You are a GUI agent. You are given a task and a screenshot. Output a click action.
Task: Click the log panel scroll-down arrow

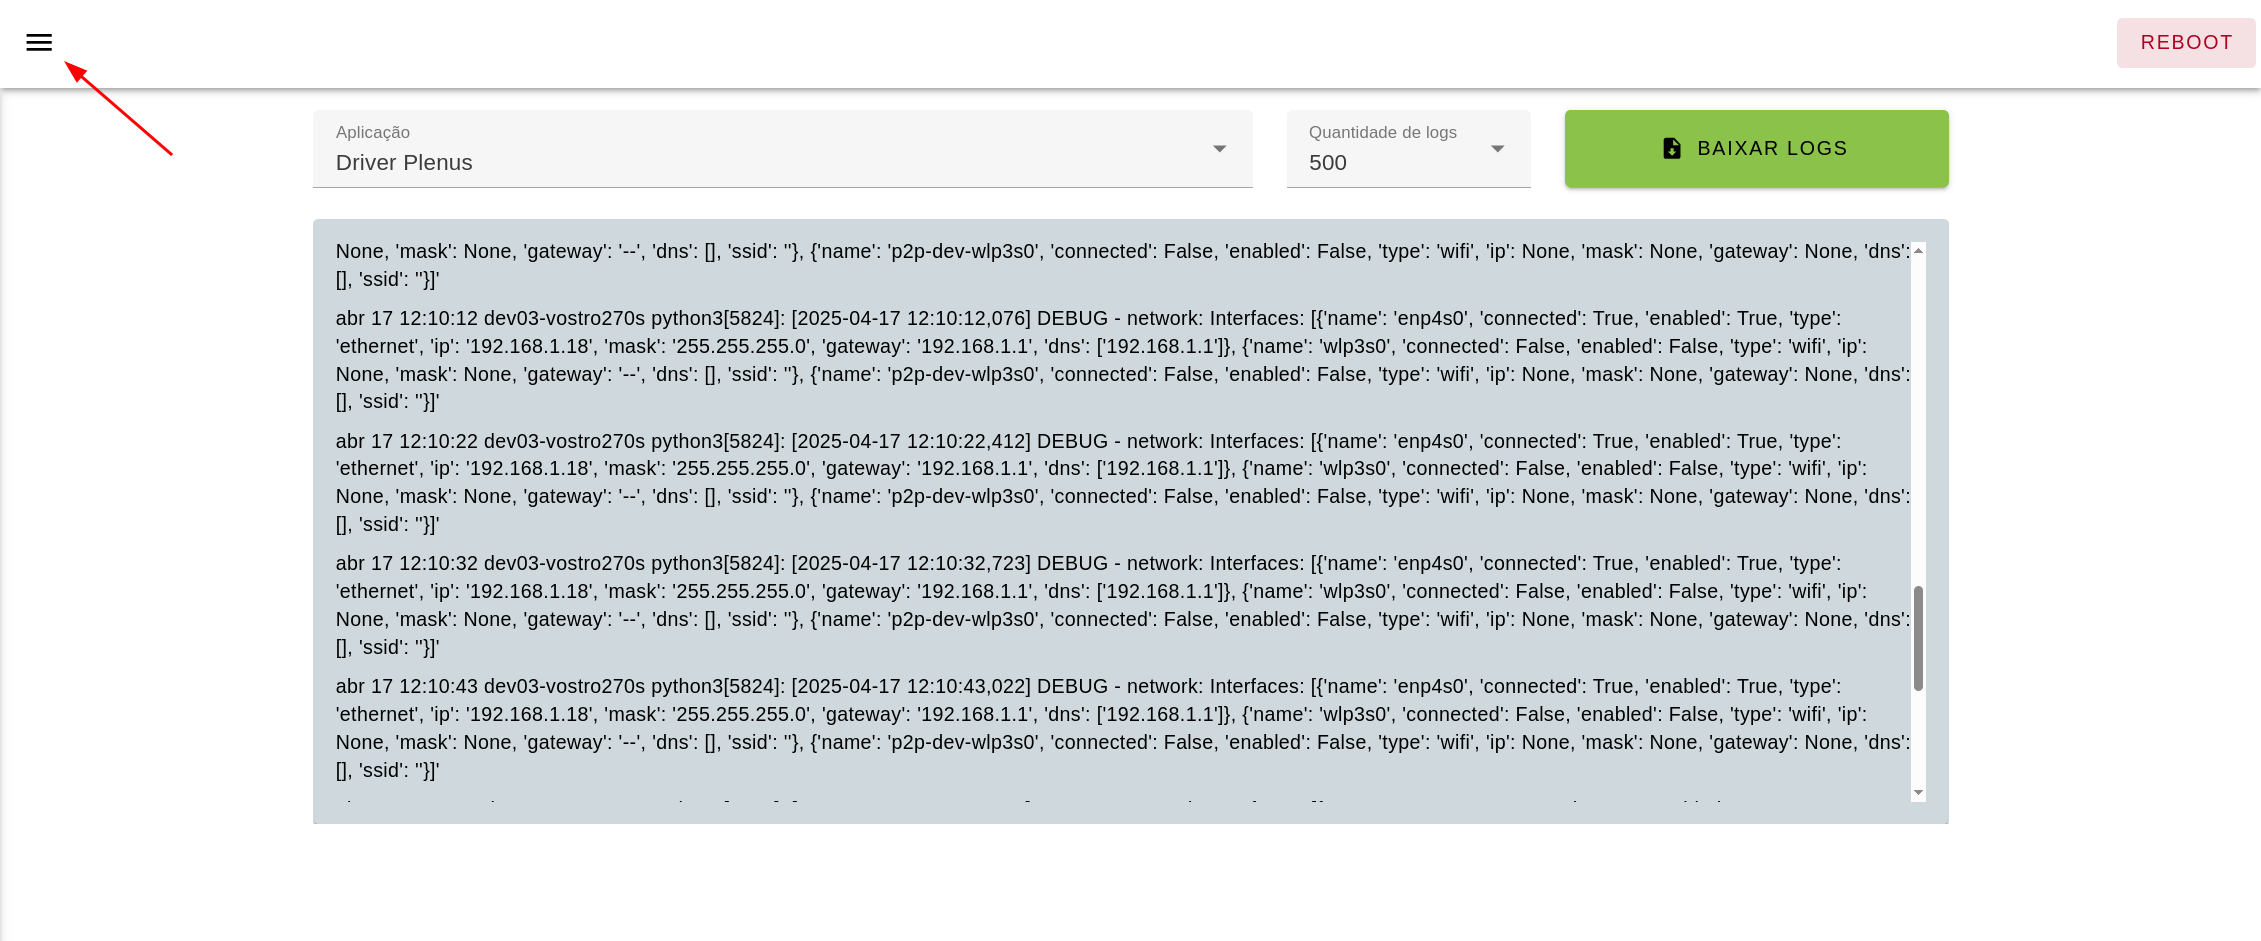(1918, 792)
